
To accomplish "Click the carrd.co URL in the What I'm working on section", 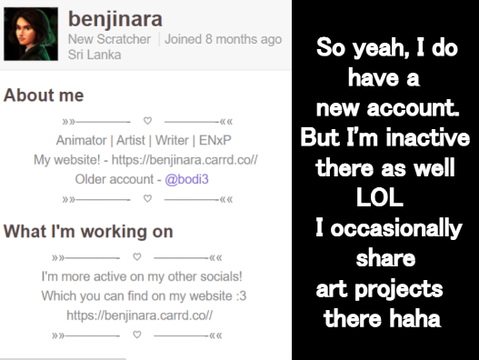I will point(140,315).
